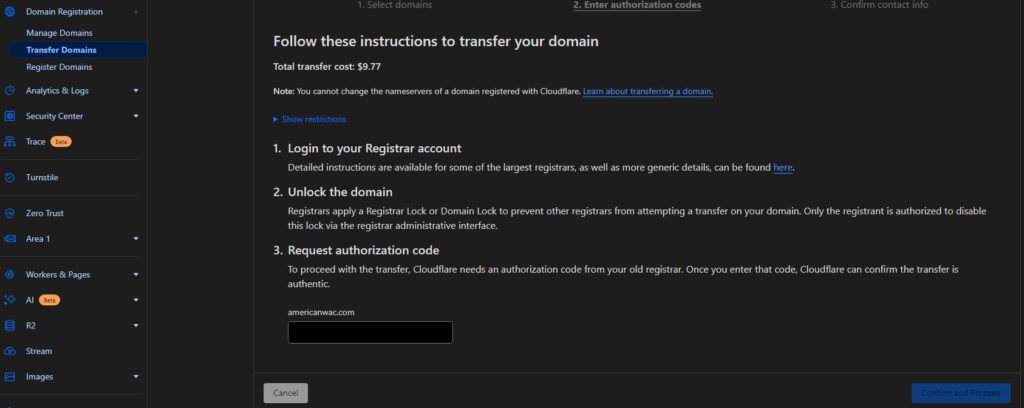Viewport: 1024px width, 408px height.
Task: Click the Zero Trust shield icon
Action: click(9, 213)
